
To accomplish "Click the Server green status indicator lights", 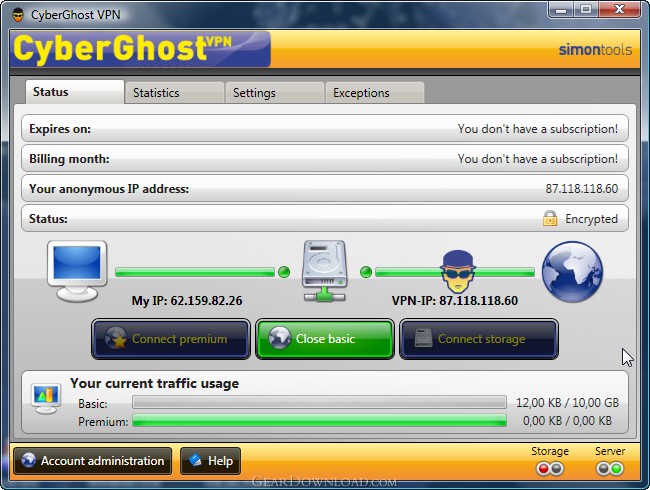I will (610, 469).
